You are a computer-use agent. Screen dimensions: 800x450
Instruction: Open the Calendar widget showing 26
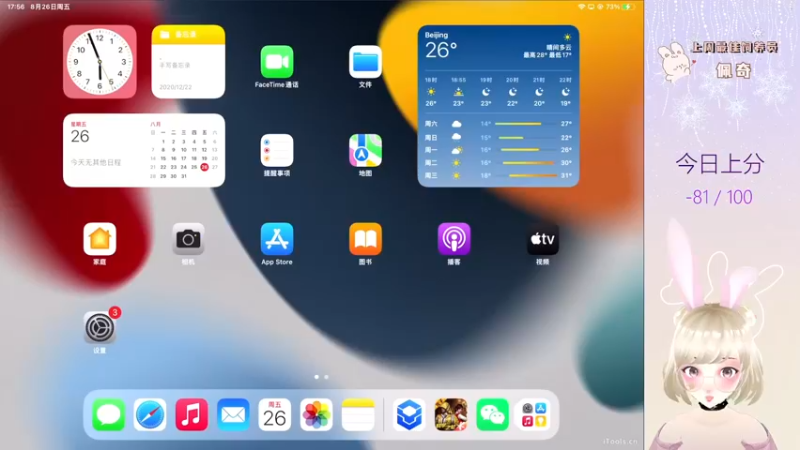144,151
